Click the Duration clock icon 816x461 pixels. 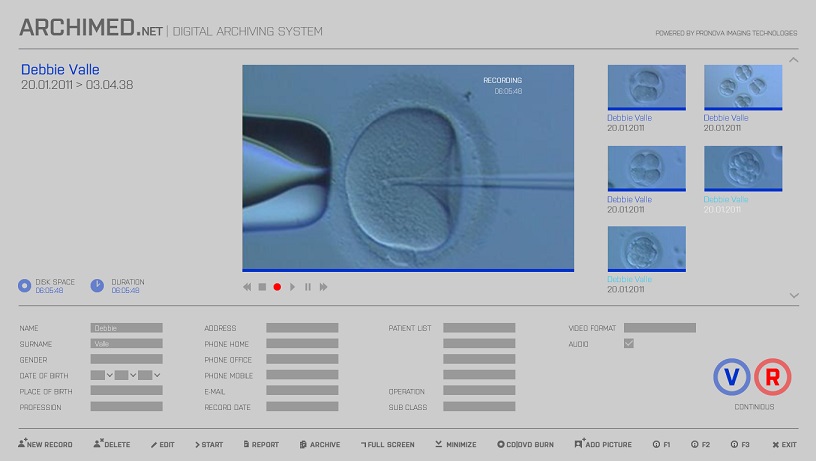pos(97,285)
